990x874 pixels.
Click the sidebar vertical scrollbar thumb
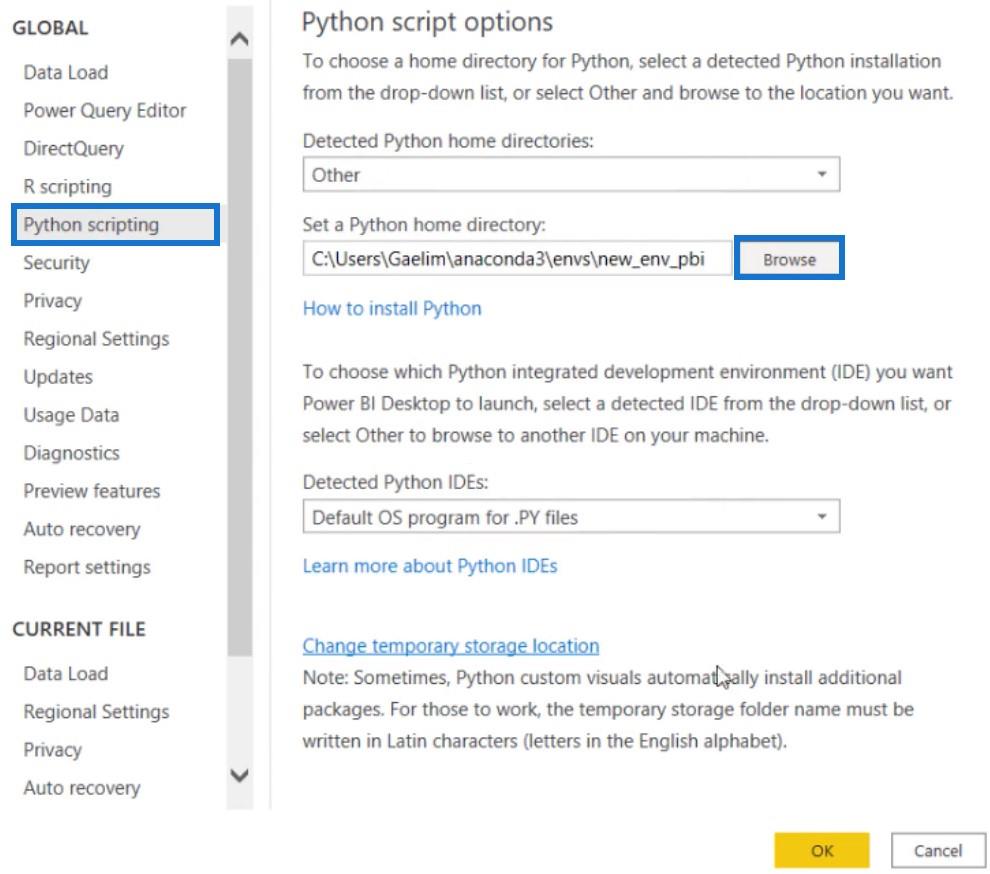239,357
